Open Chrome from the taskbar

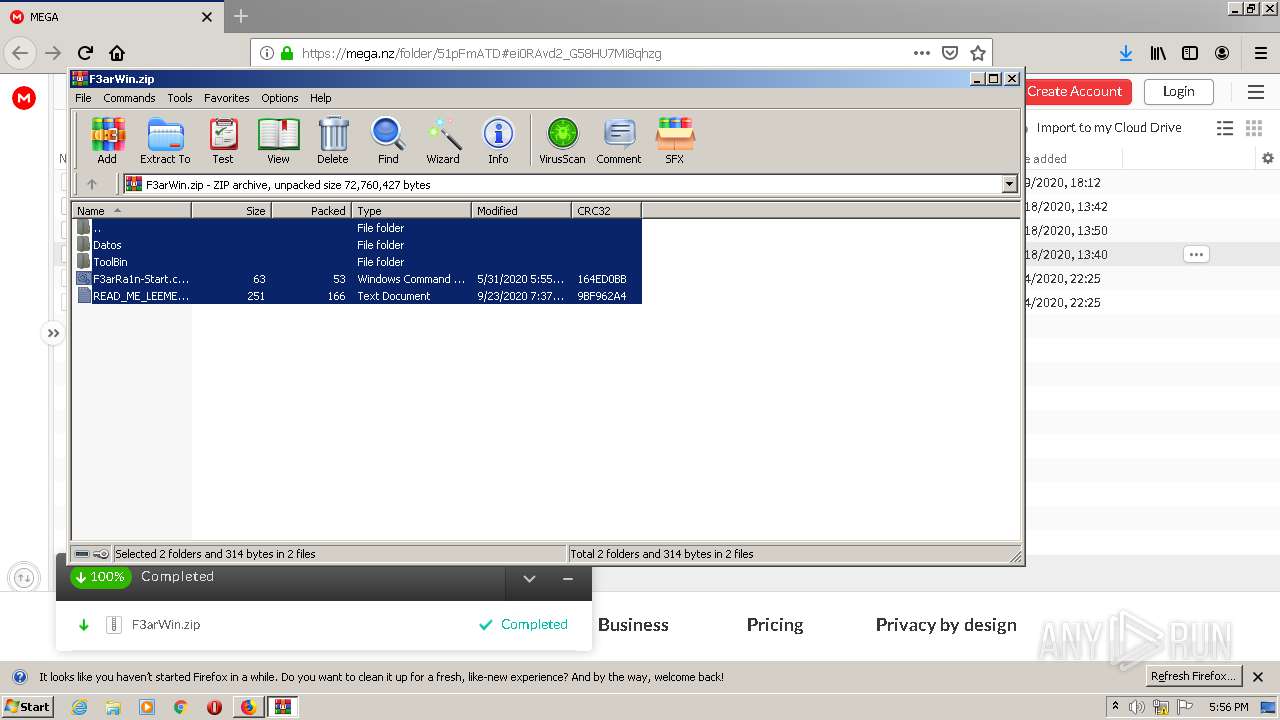180,707
